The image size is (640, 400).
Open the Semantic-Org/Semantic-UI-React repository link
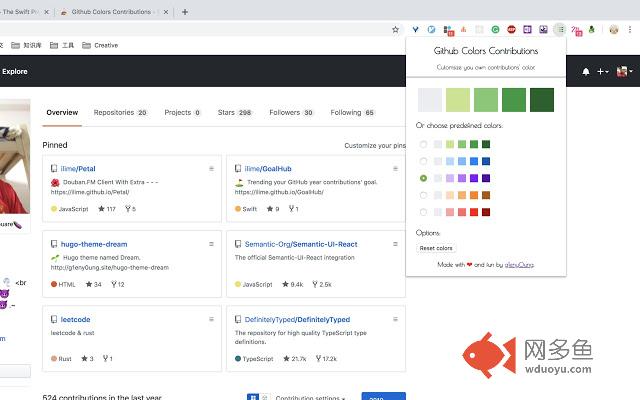(x=301, y=244)
